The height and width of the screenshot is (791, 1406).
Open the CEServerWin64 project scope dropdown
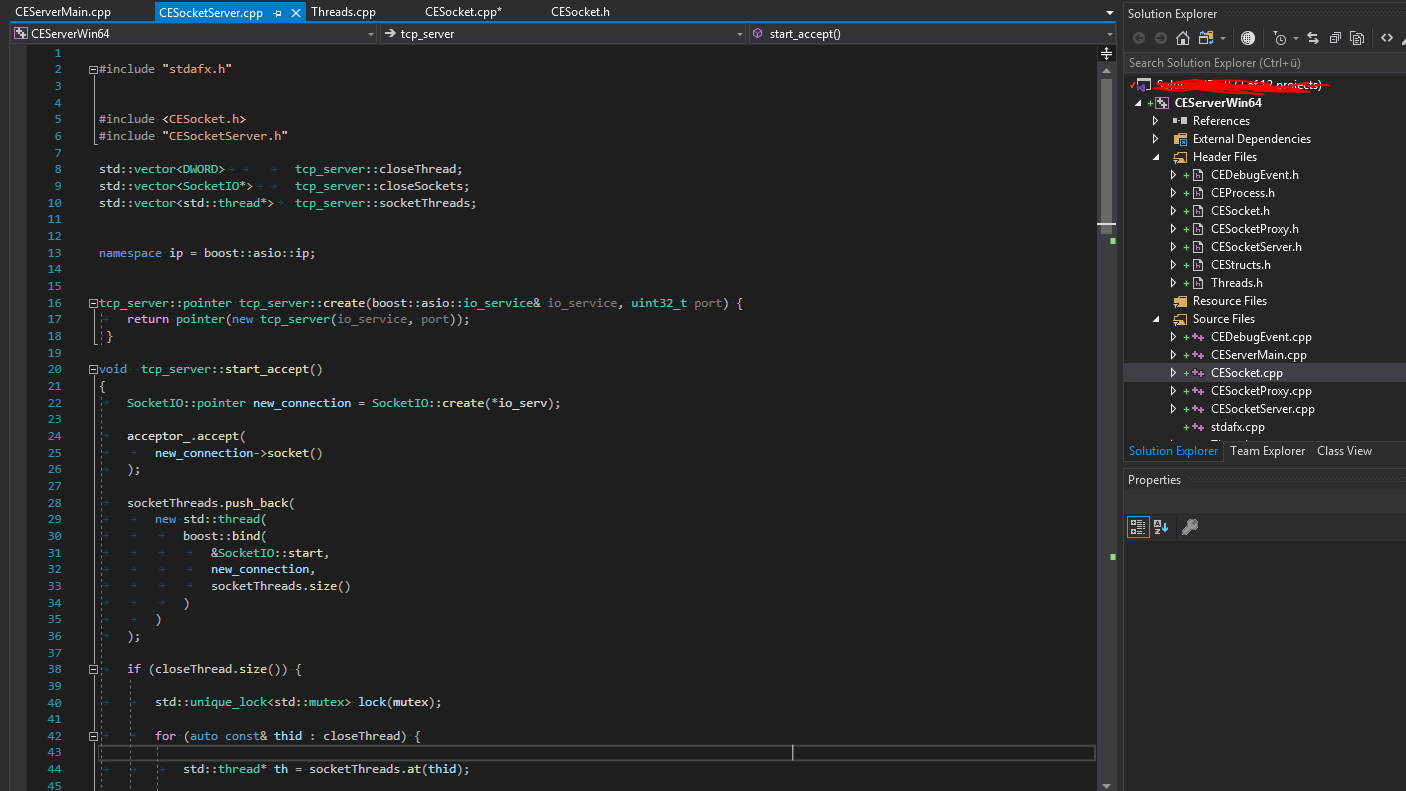(370, 34)
